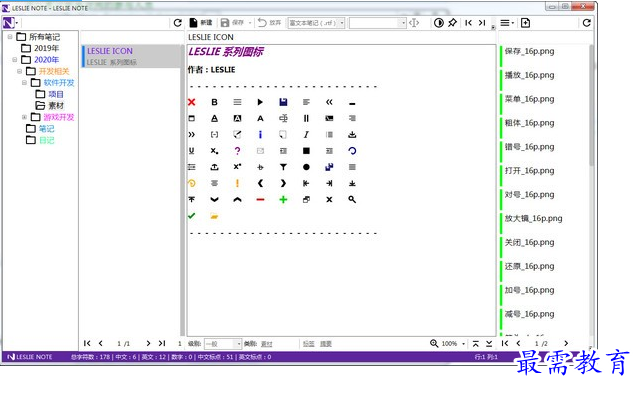The height and width of the screenshot is (394, 638).
Task: Click the filter funnel icon
Action: coord(283,167)
